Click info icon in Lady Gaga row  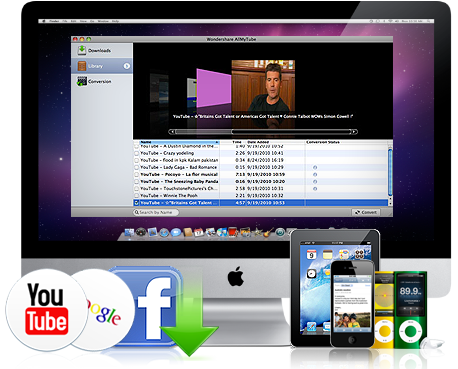click(x=315, y=167)
